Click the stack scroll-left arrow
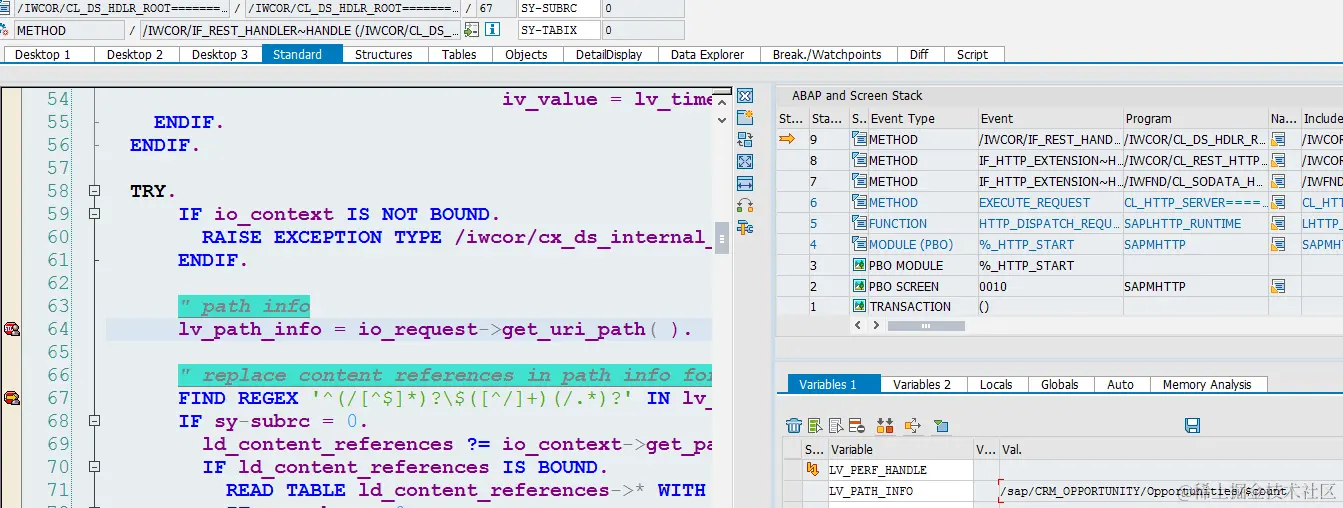This screenshot has height=508, width=1343. pyautogui.click(x=856, y=326)
